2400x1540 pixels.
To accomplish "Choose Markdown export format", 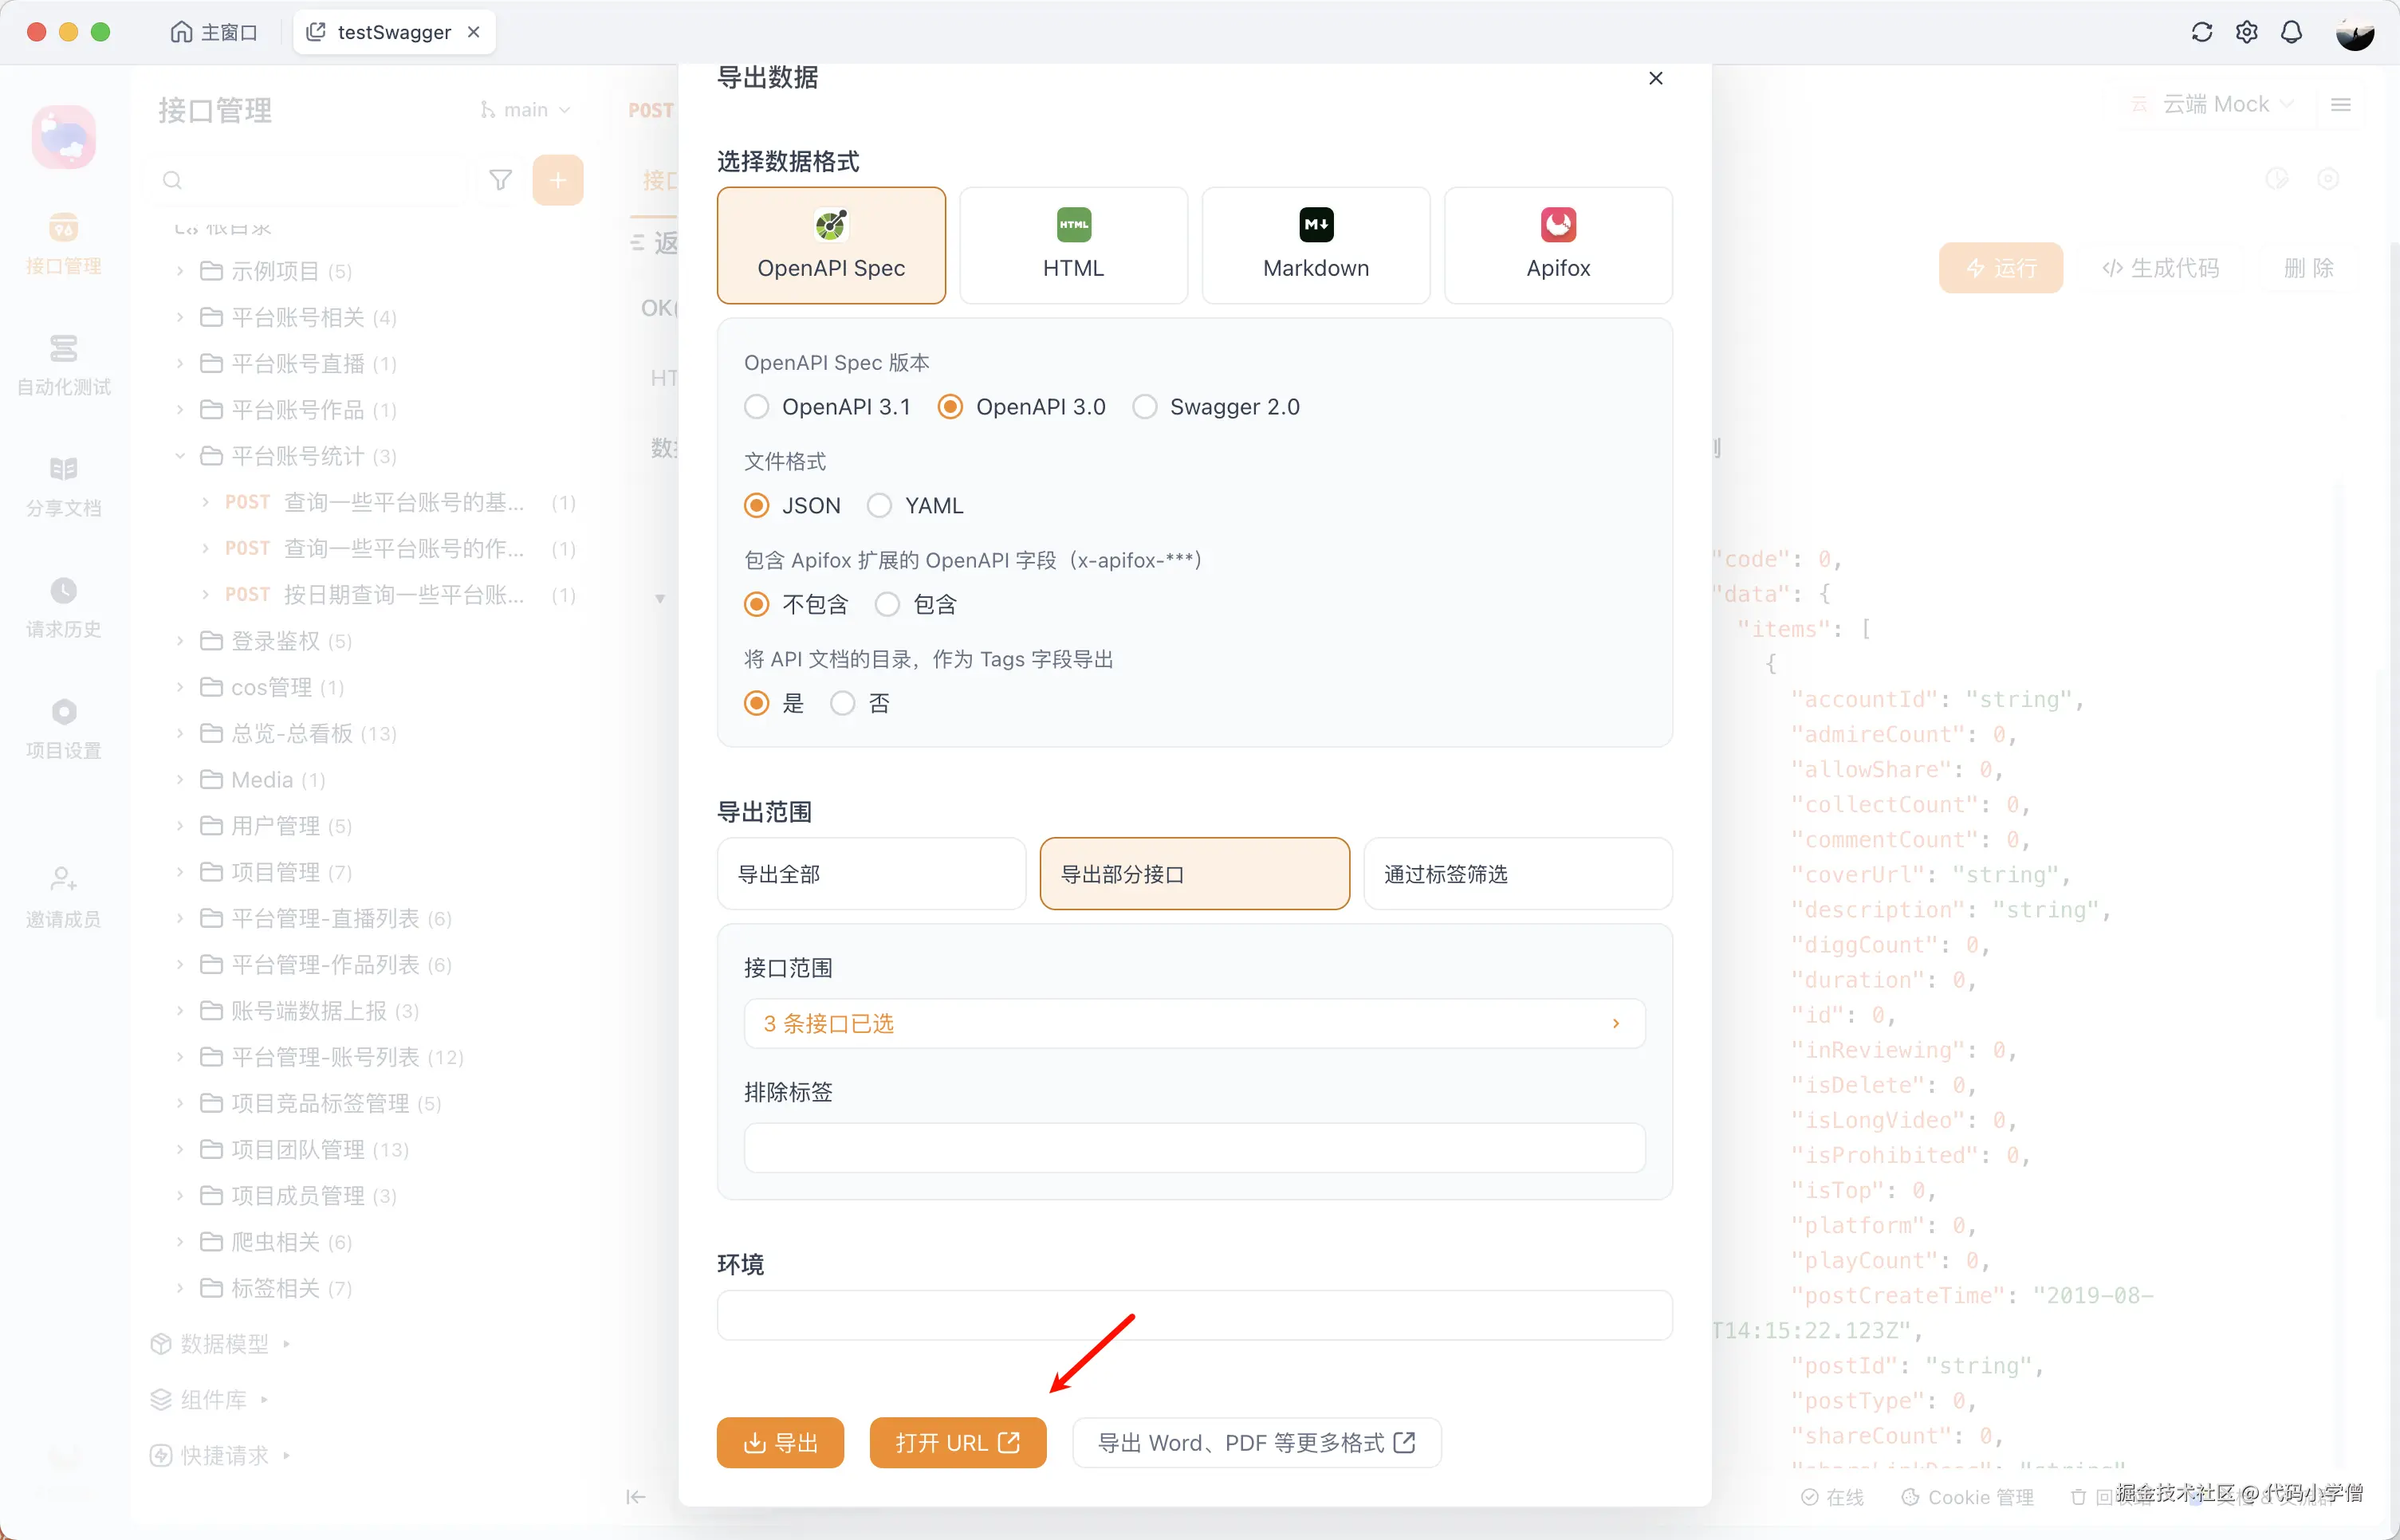I will (x=1315, y=245).
